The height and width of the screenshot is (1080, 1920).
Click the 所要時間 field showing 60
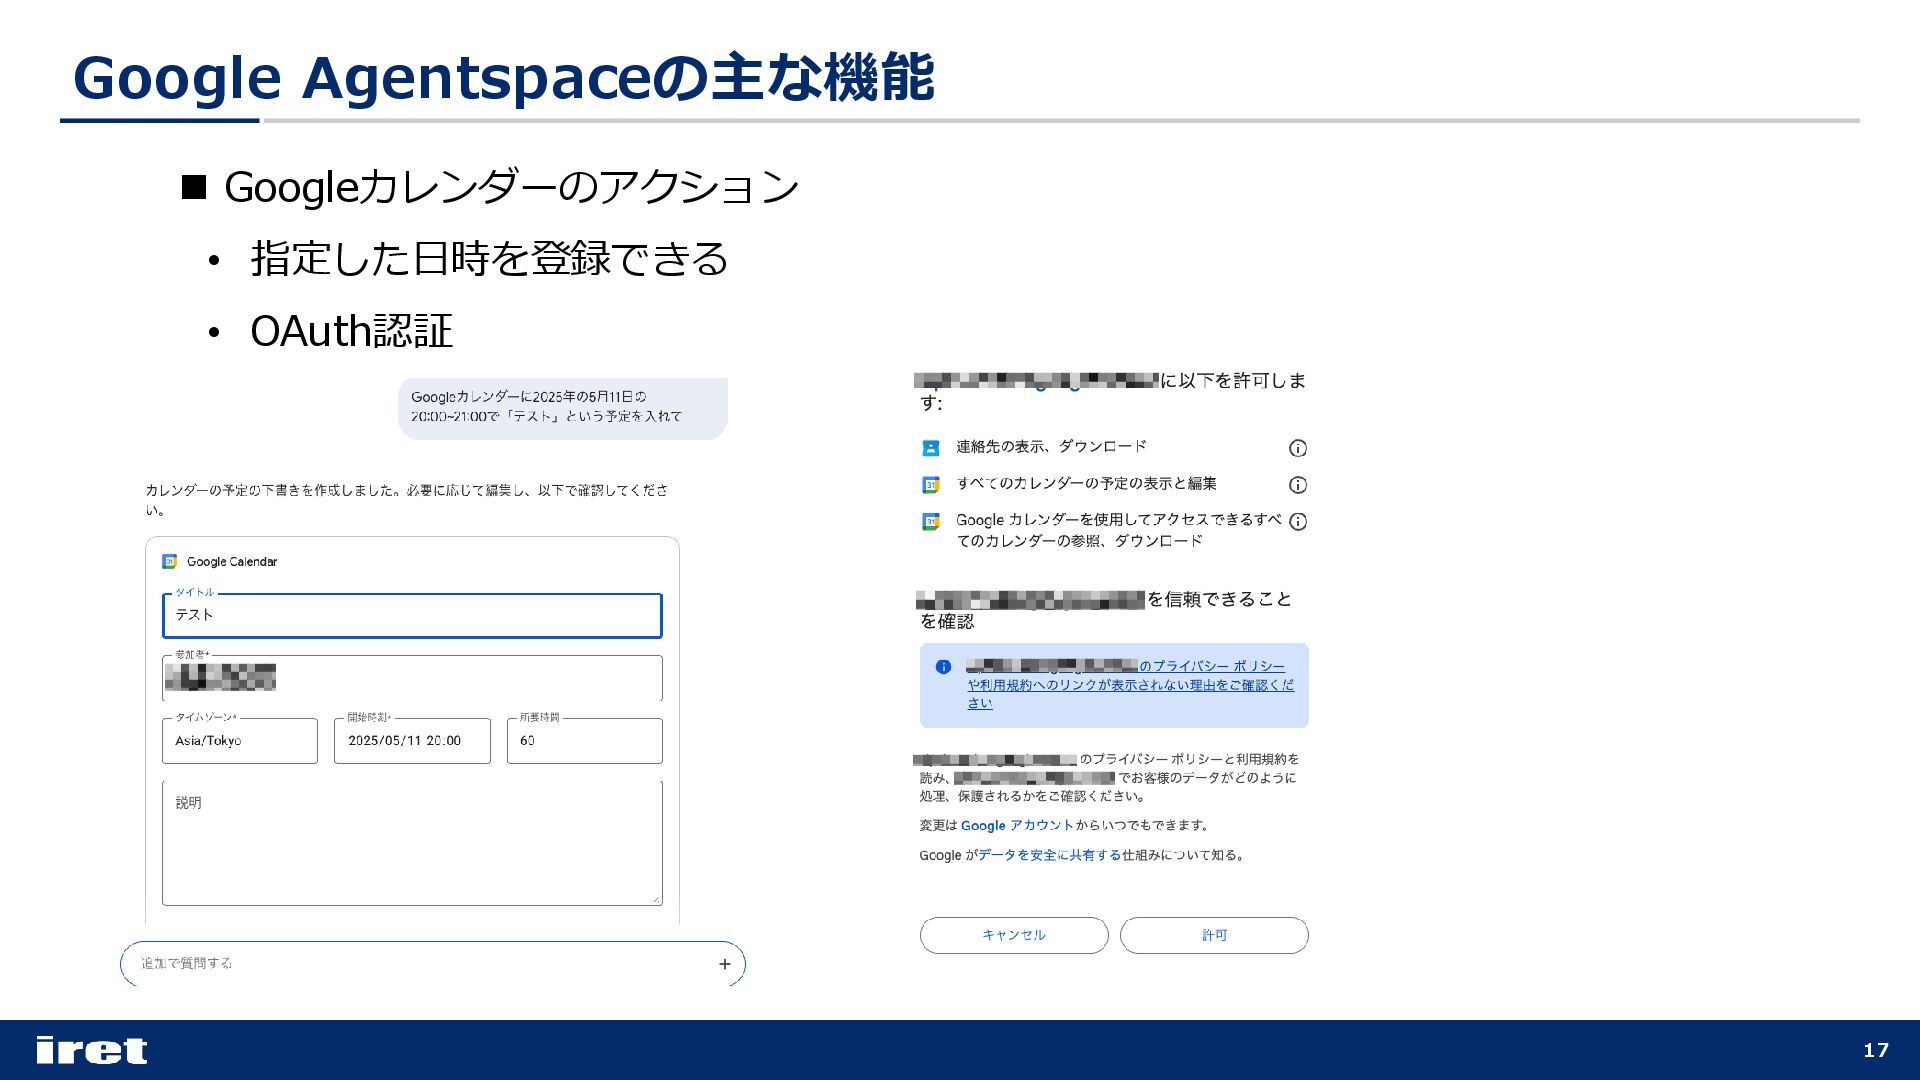[x=585, y=741]
